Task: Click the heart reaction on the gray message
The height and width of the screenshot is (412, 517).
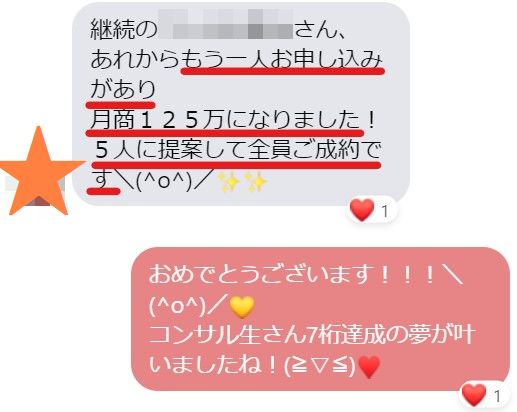Action: click(x=362, y=210)
